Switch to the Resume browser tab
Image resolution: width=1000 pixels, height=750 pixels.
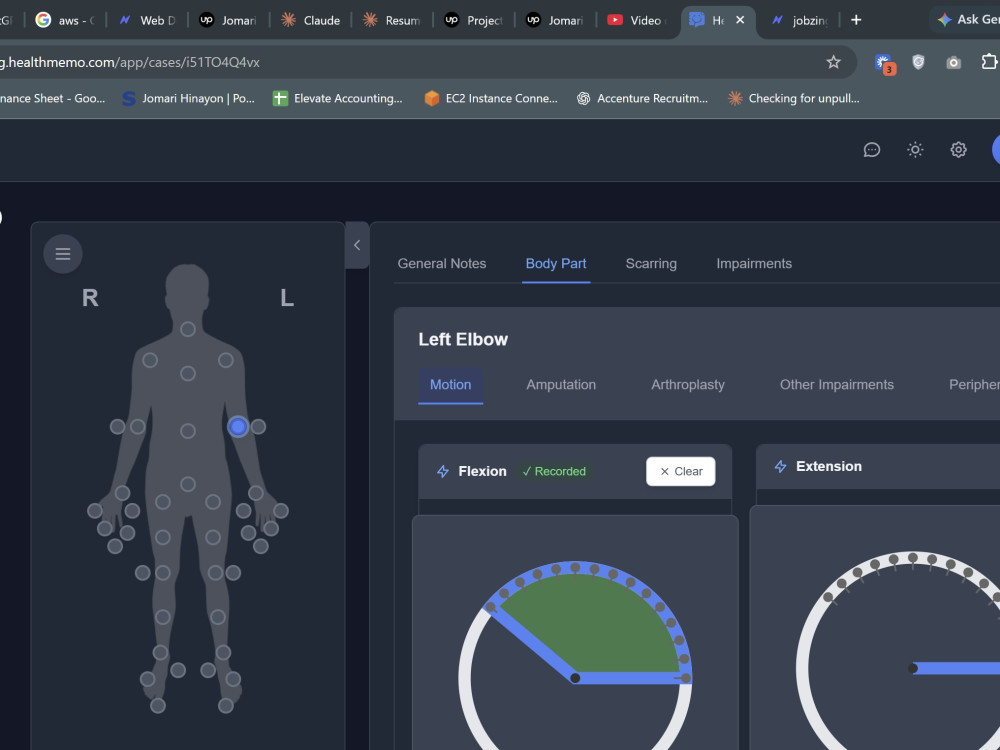(392, 20)
